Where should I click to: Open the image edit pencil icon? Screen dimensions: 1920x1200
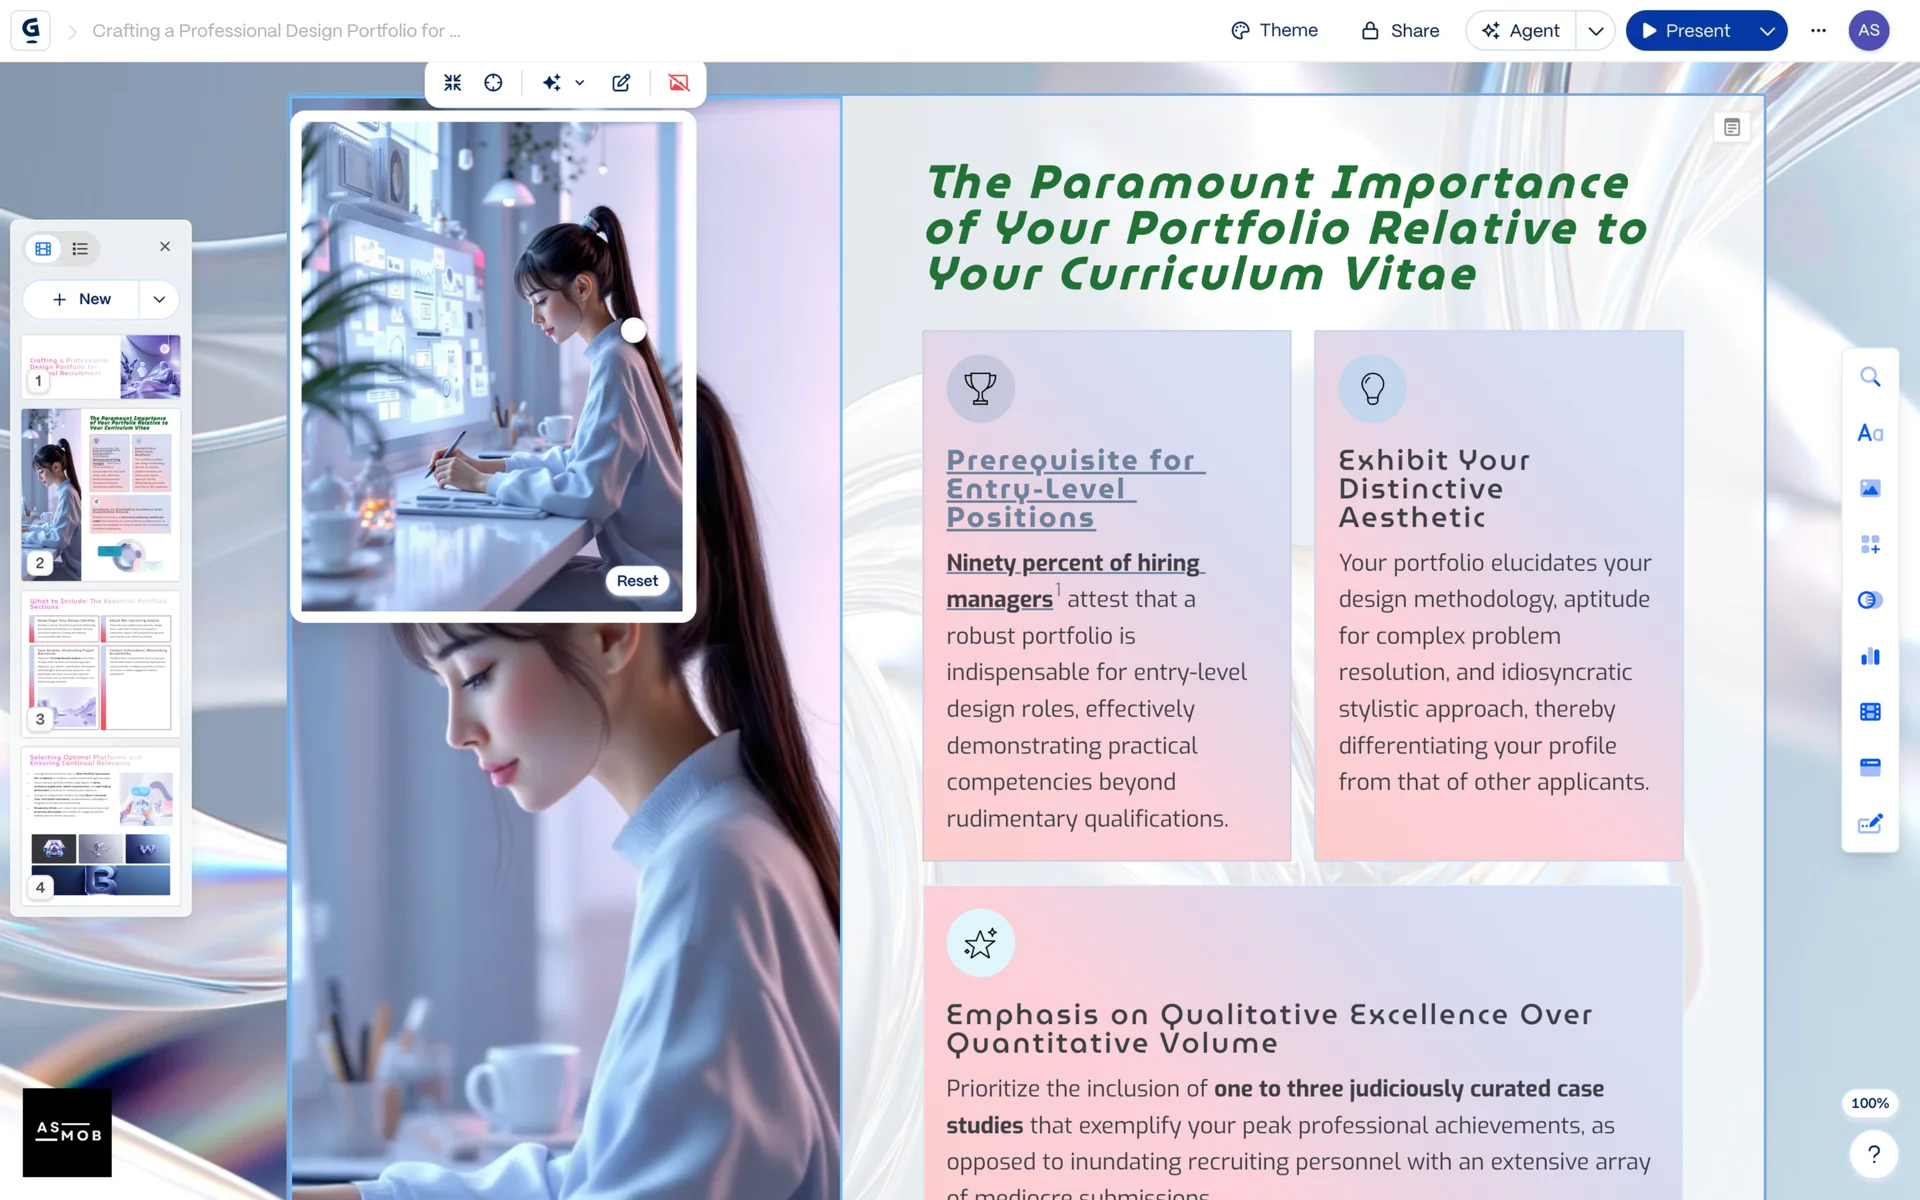click(621, 83)
